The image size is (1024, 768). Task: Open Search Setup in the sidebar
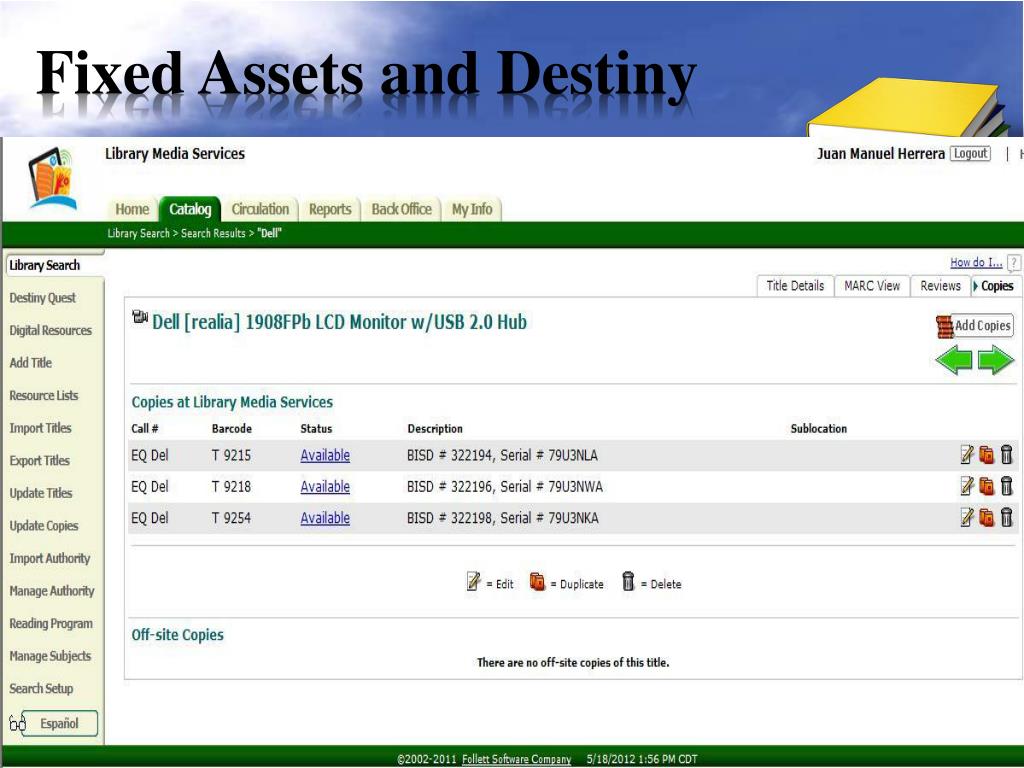tap(41, 688)
